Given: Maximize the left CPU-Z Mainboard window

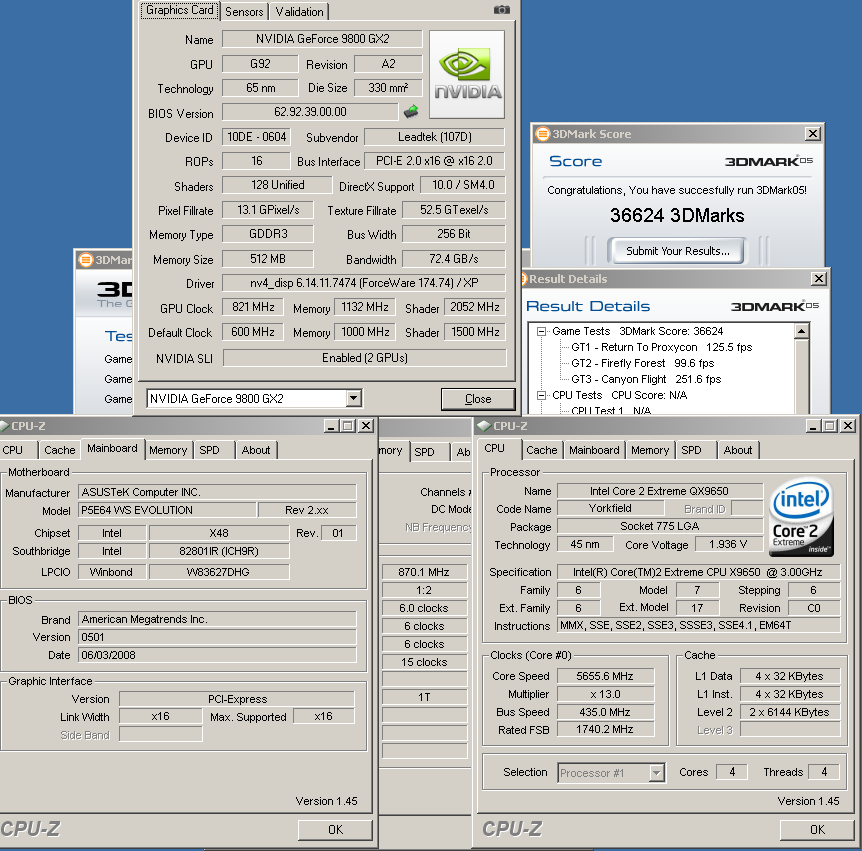Looking at the screenshot, I should [348, 426].
